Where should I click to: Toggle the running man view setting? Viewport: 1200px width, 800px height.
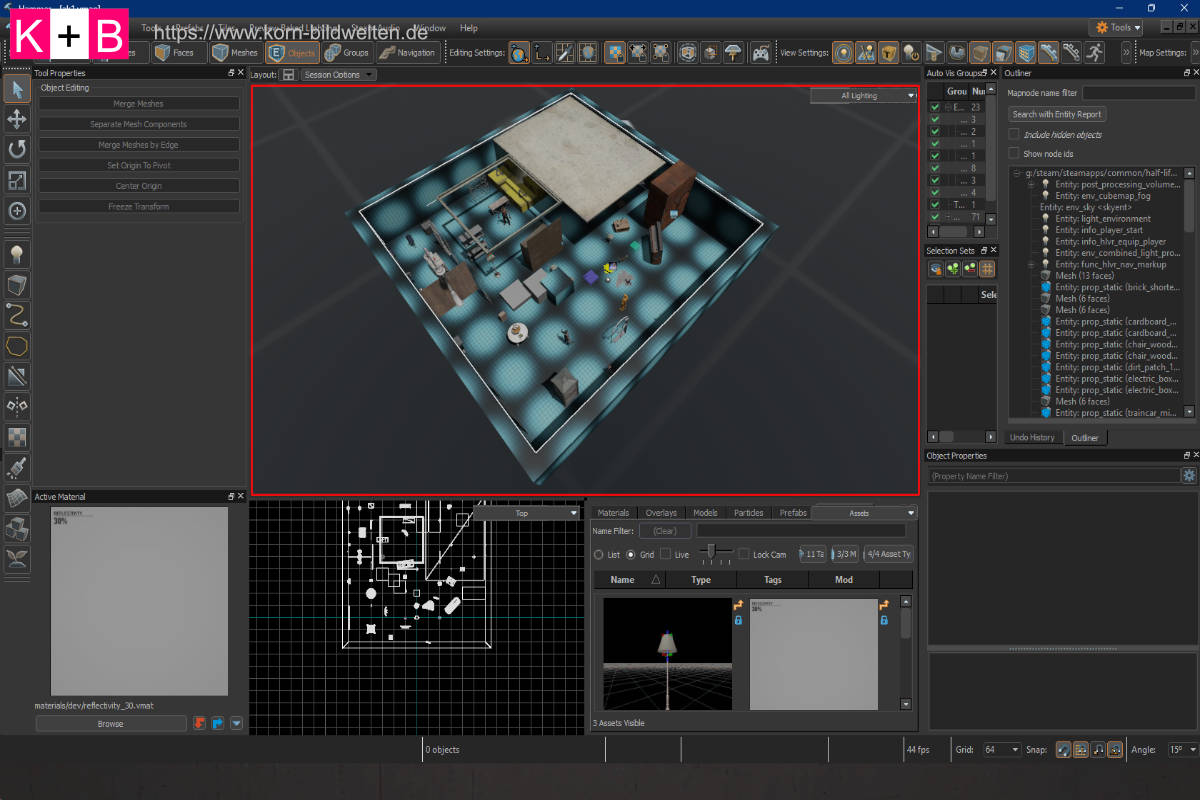point(1094,52)
